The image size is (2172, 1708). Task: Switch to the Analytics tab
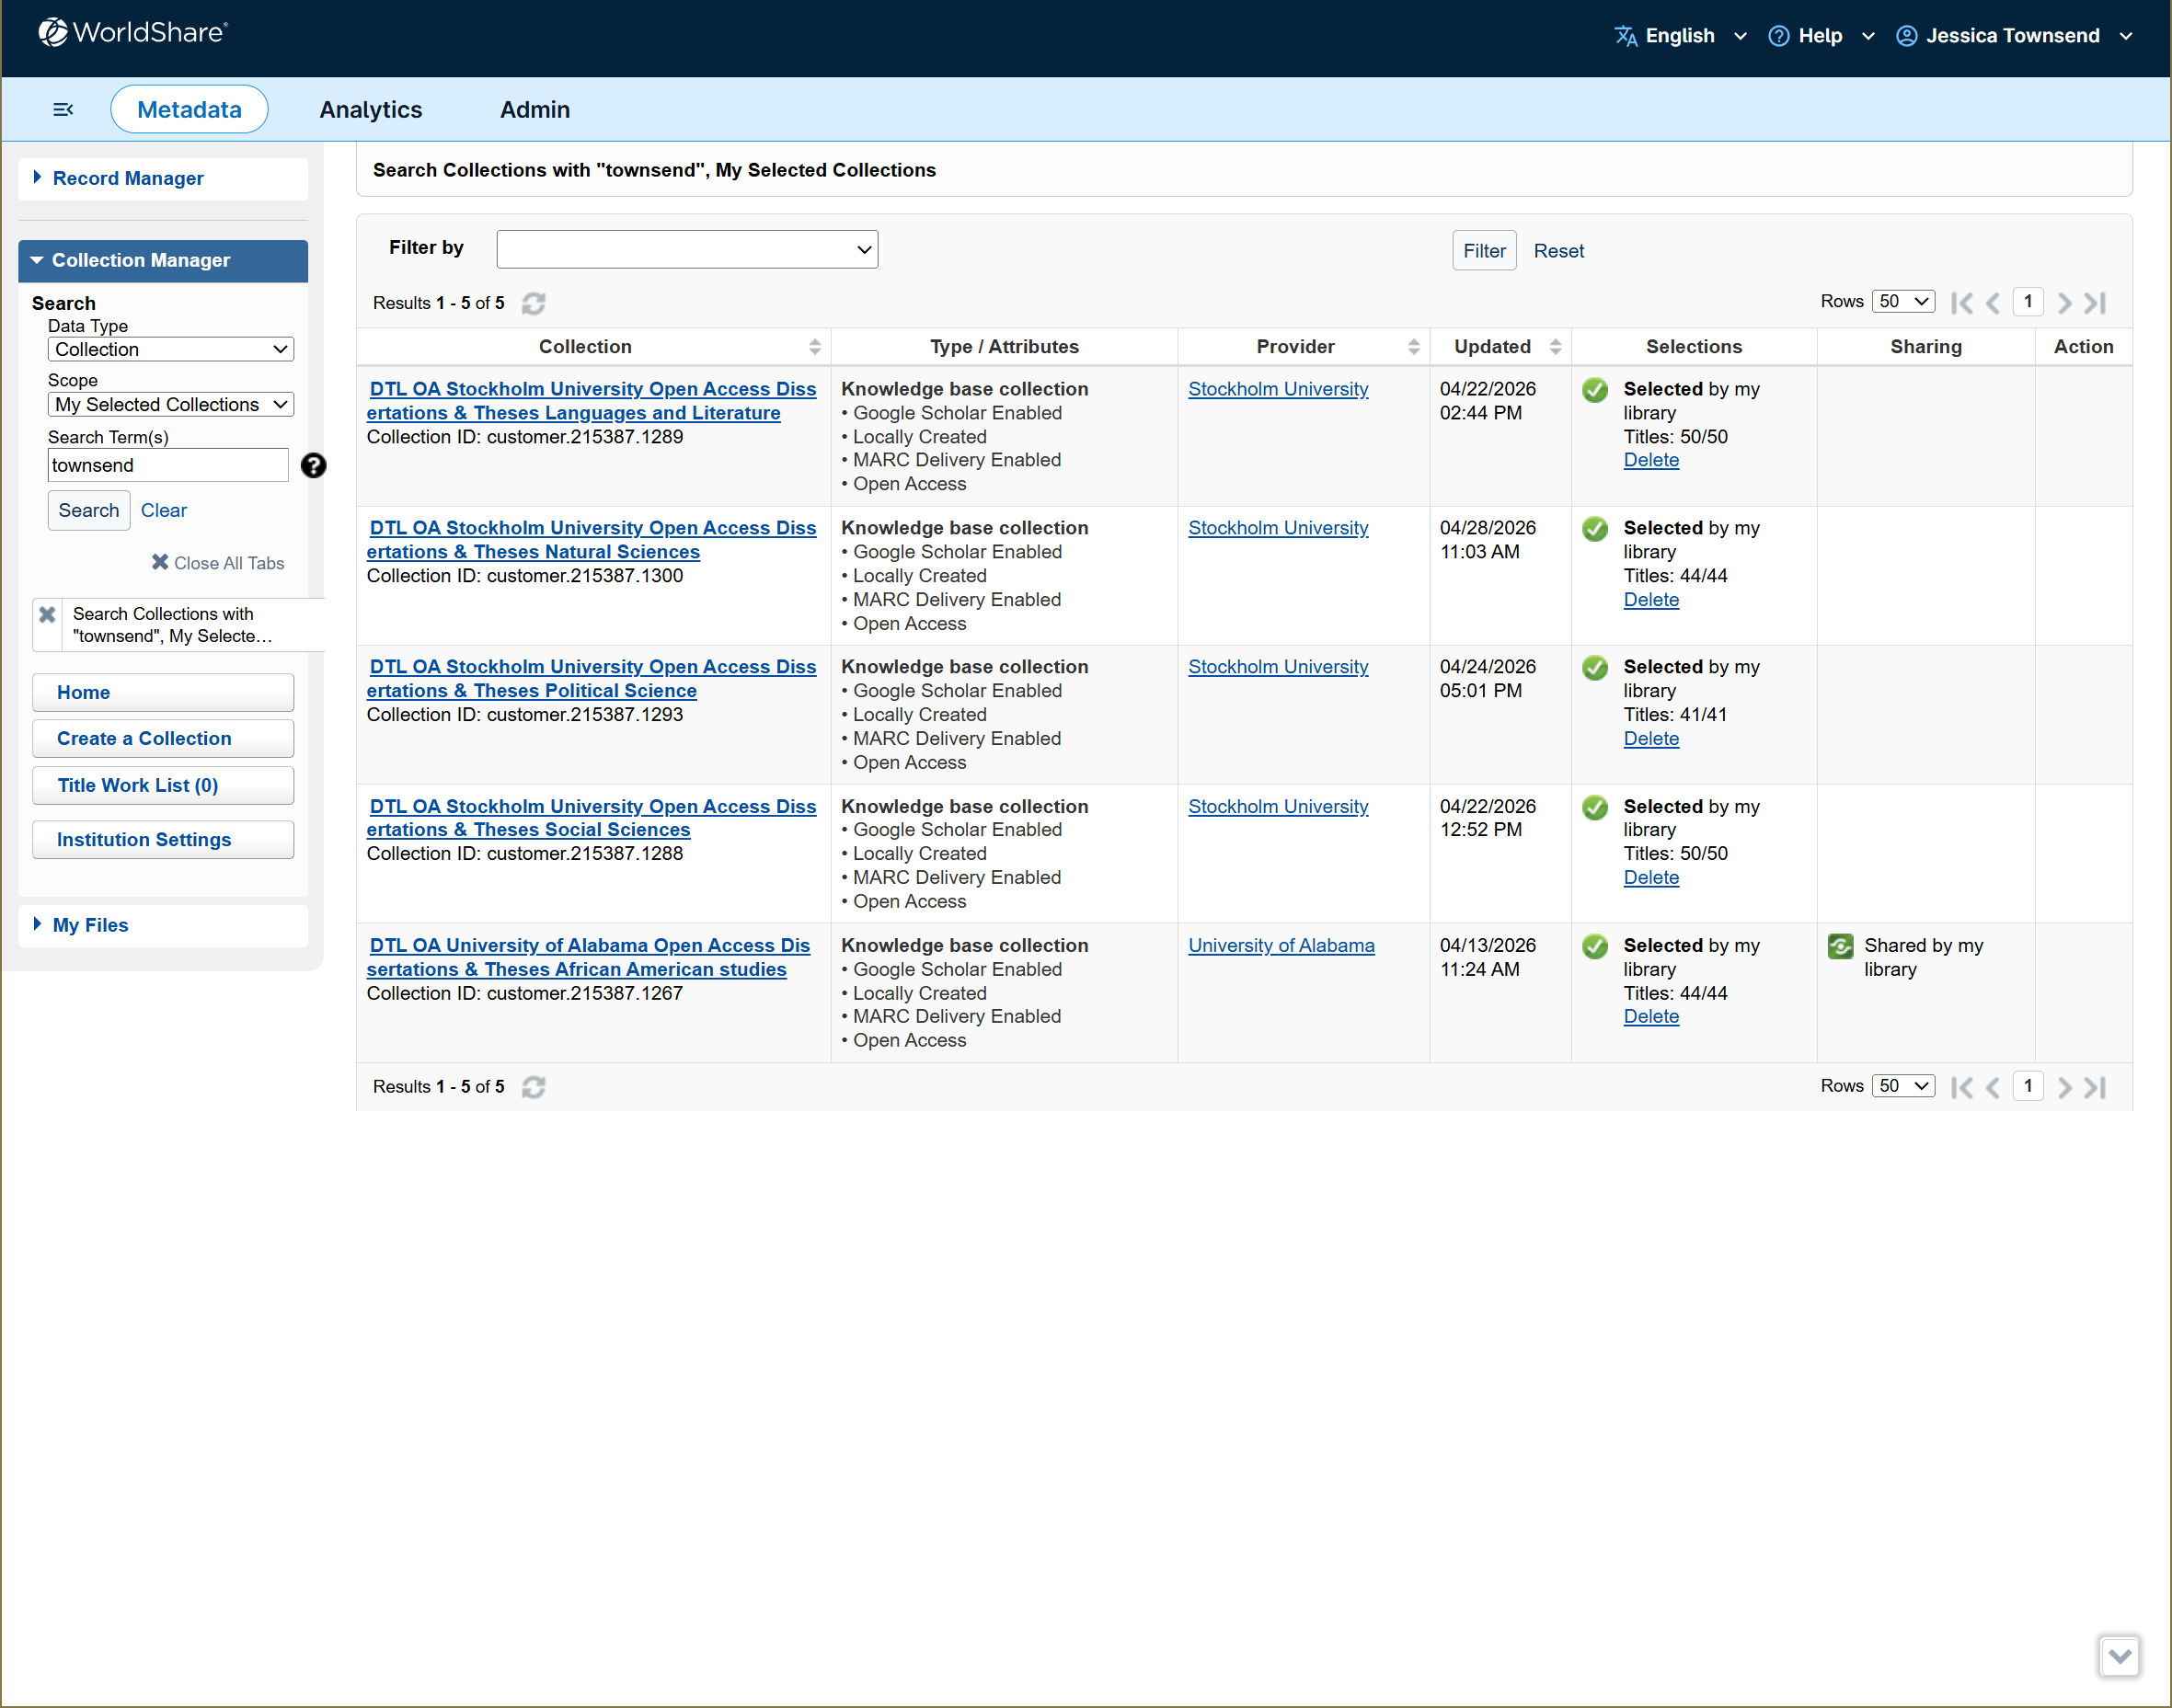coord(371,110)
